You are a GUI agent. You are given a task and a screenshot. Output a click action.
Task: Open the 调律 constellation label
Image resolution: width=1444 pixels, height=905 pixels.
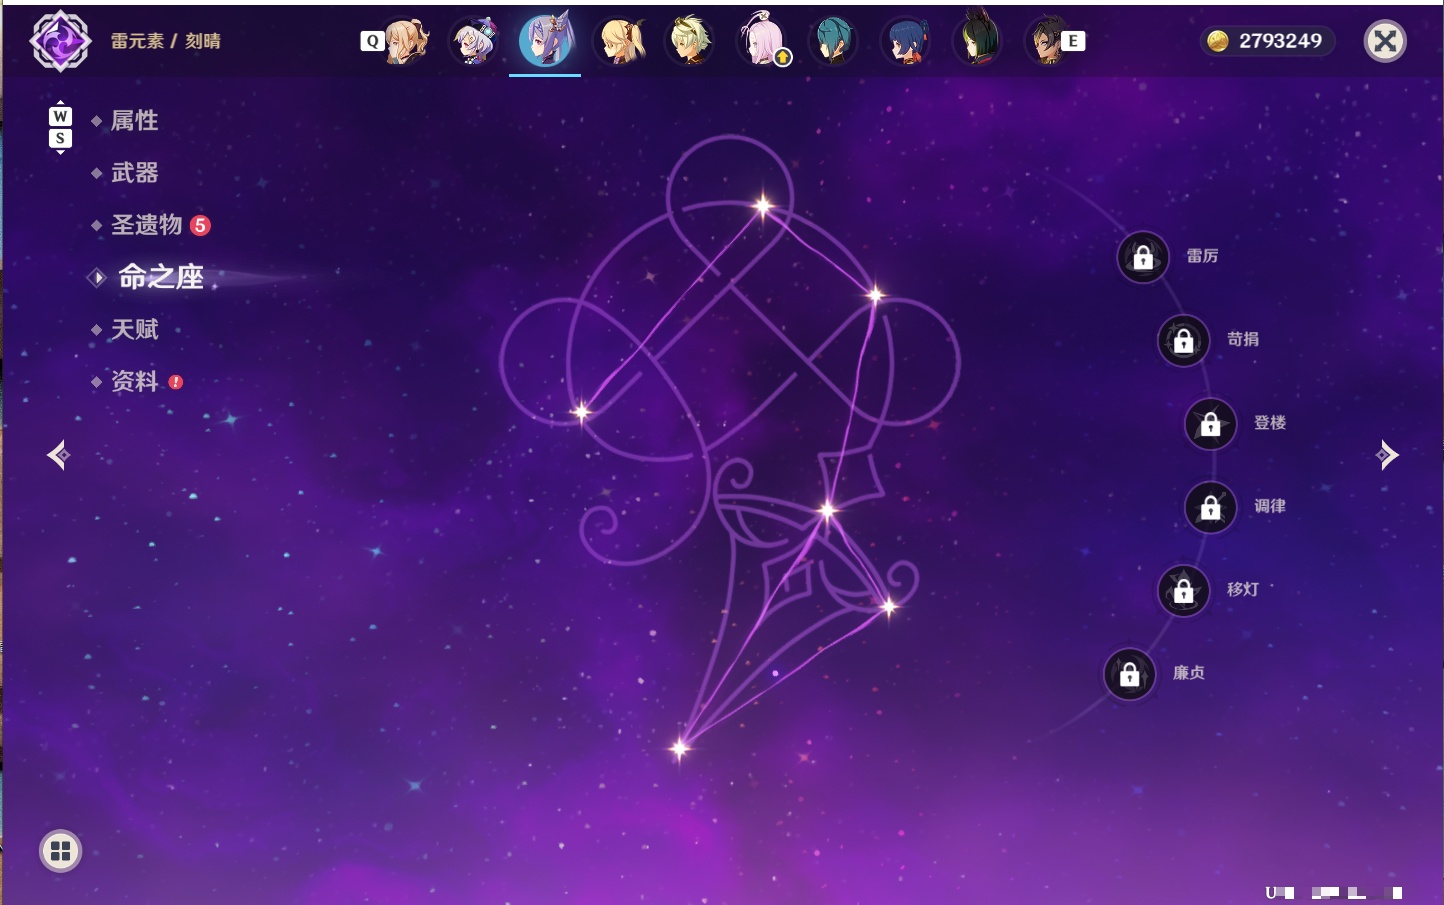tap(1270, 506)
